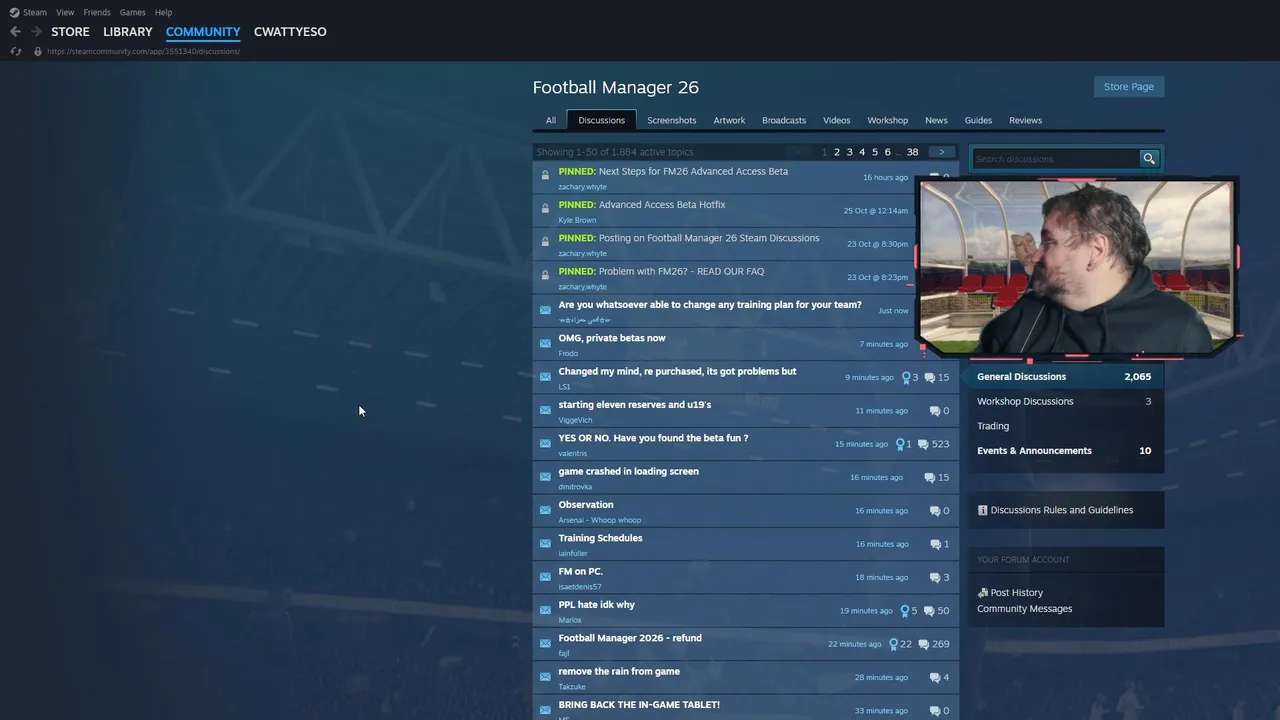
Task: Open the Store Page button
Action: pyautogui.click(x=1129, y=86)
